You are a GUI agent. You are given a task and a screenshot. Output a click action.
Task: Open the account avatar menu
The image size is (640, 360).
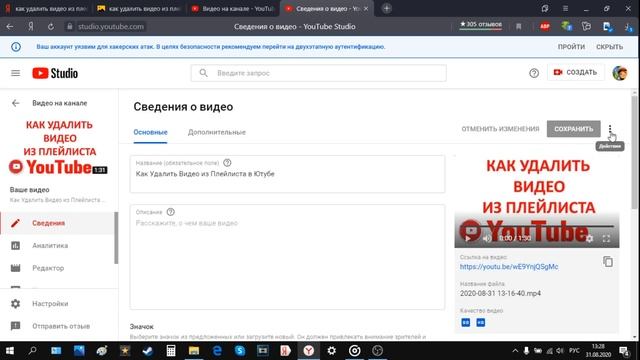click(620, 73)
